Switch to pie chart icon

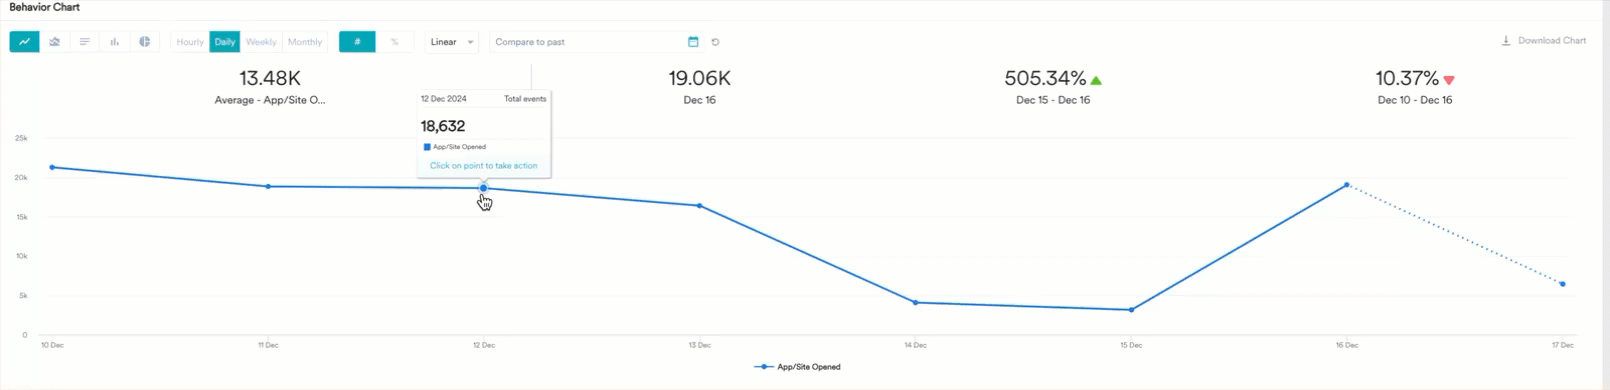[x=144, y=42]
